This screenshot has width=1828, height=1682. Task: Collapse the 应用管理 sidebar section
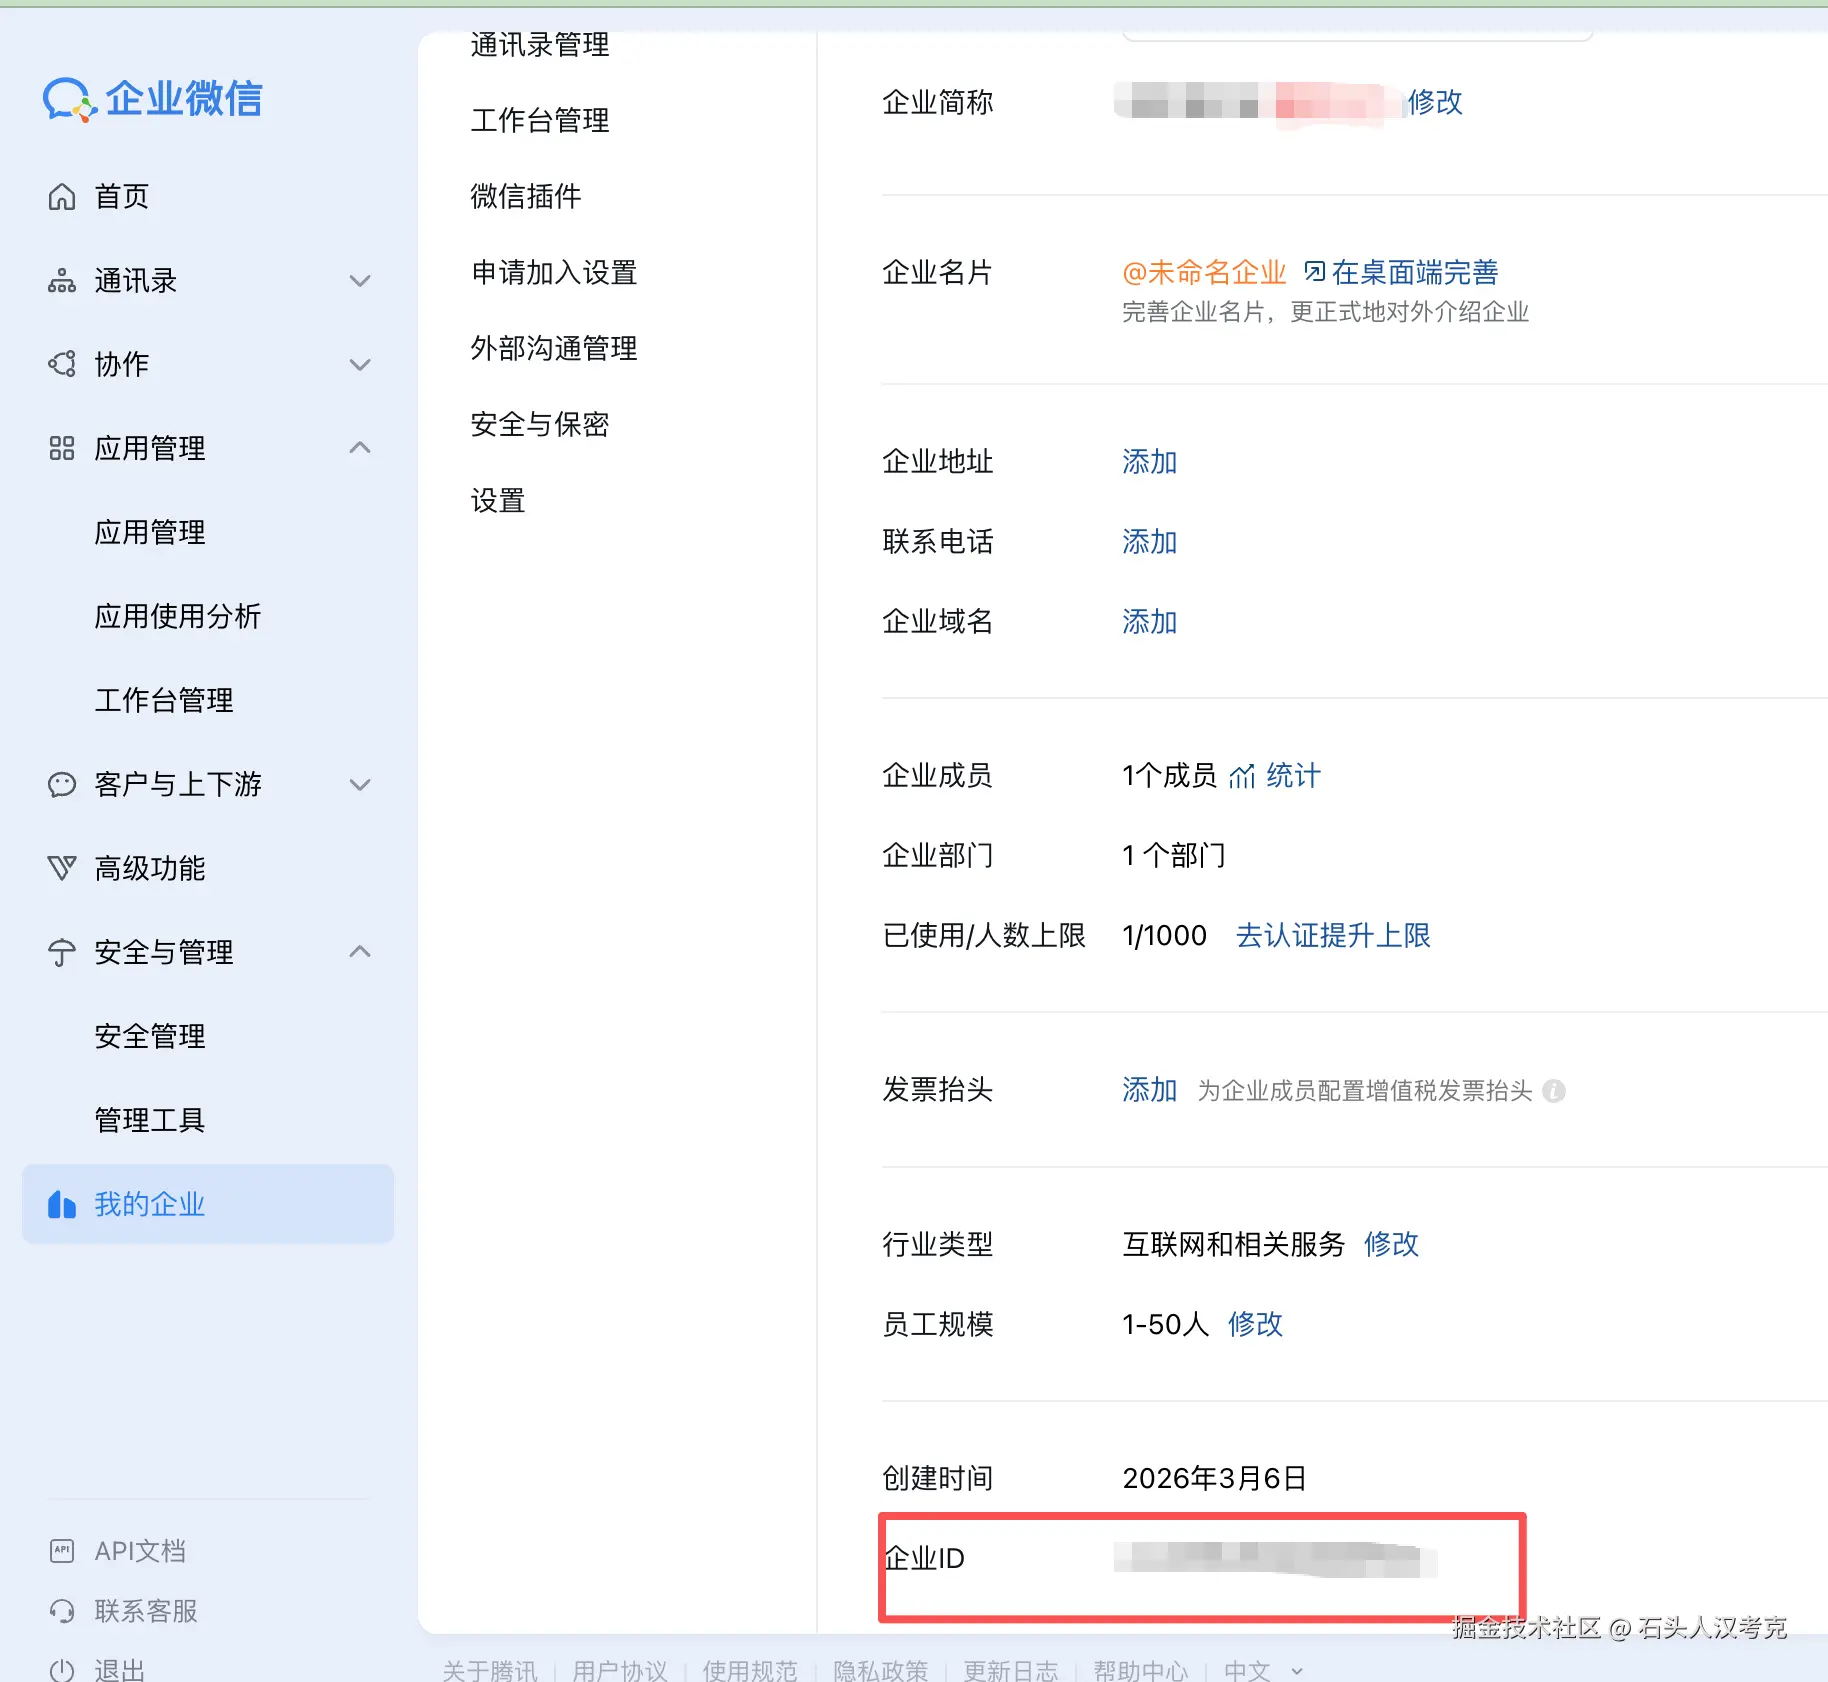click(x=360, y=448)
